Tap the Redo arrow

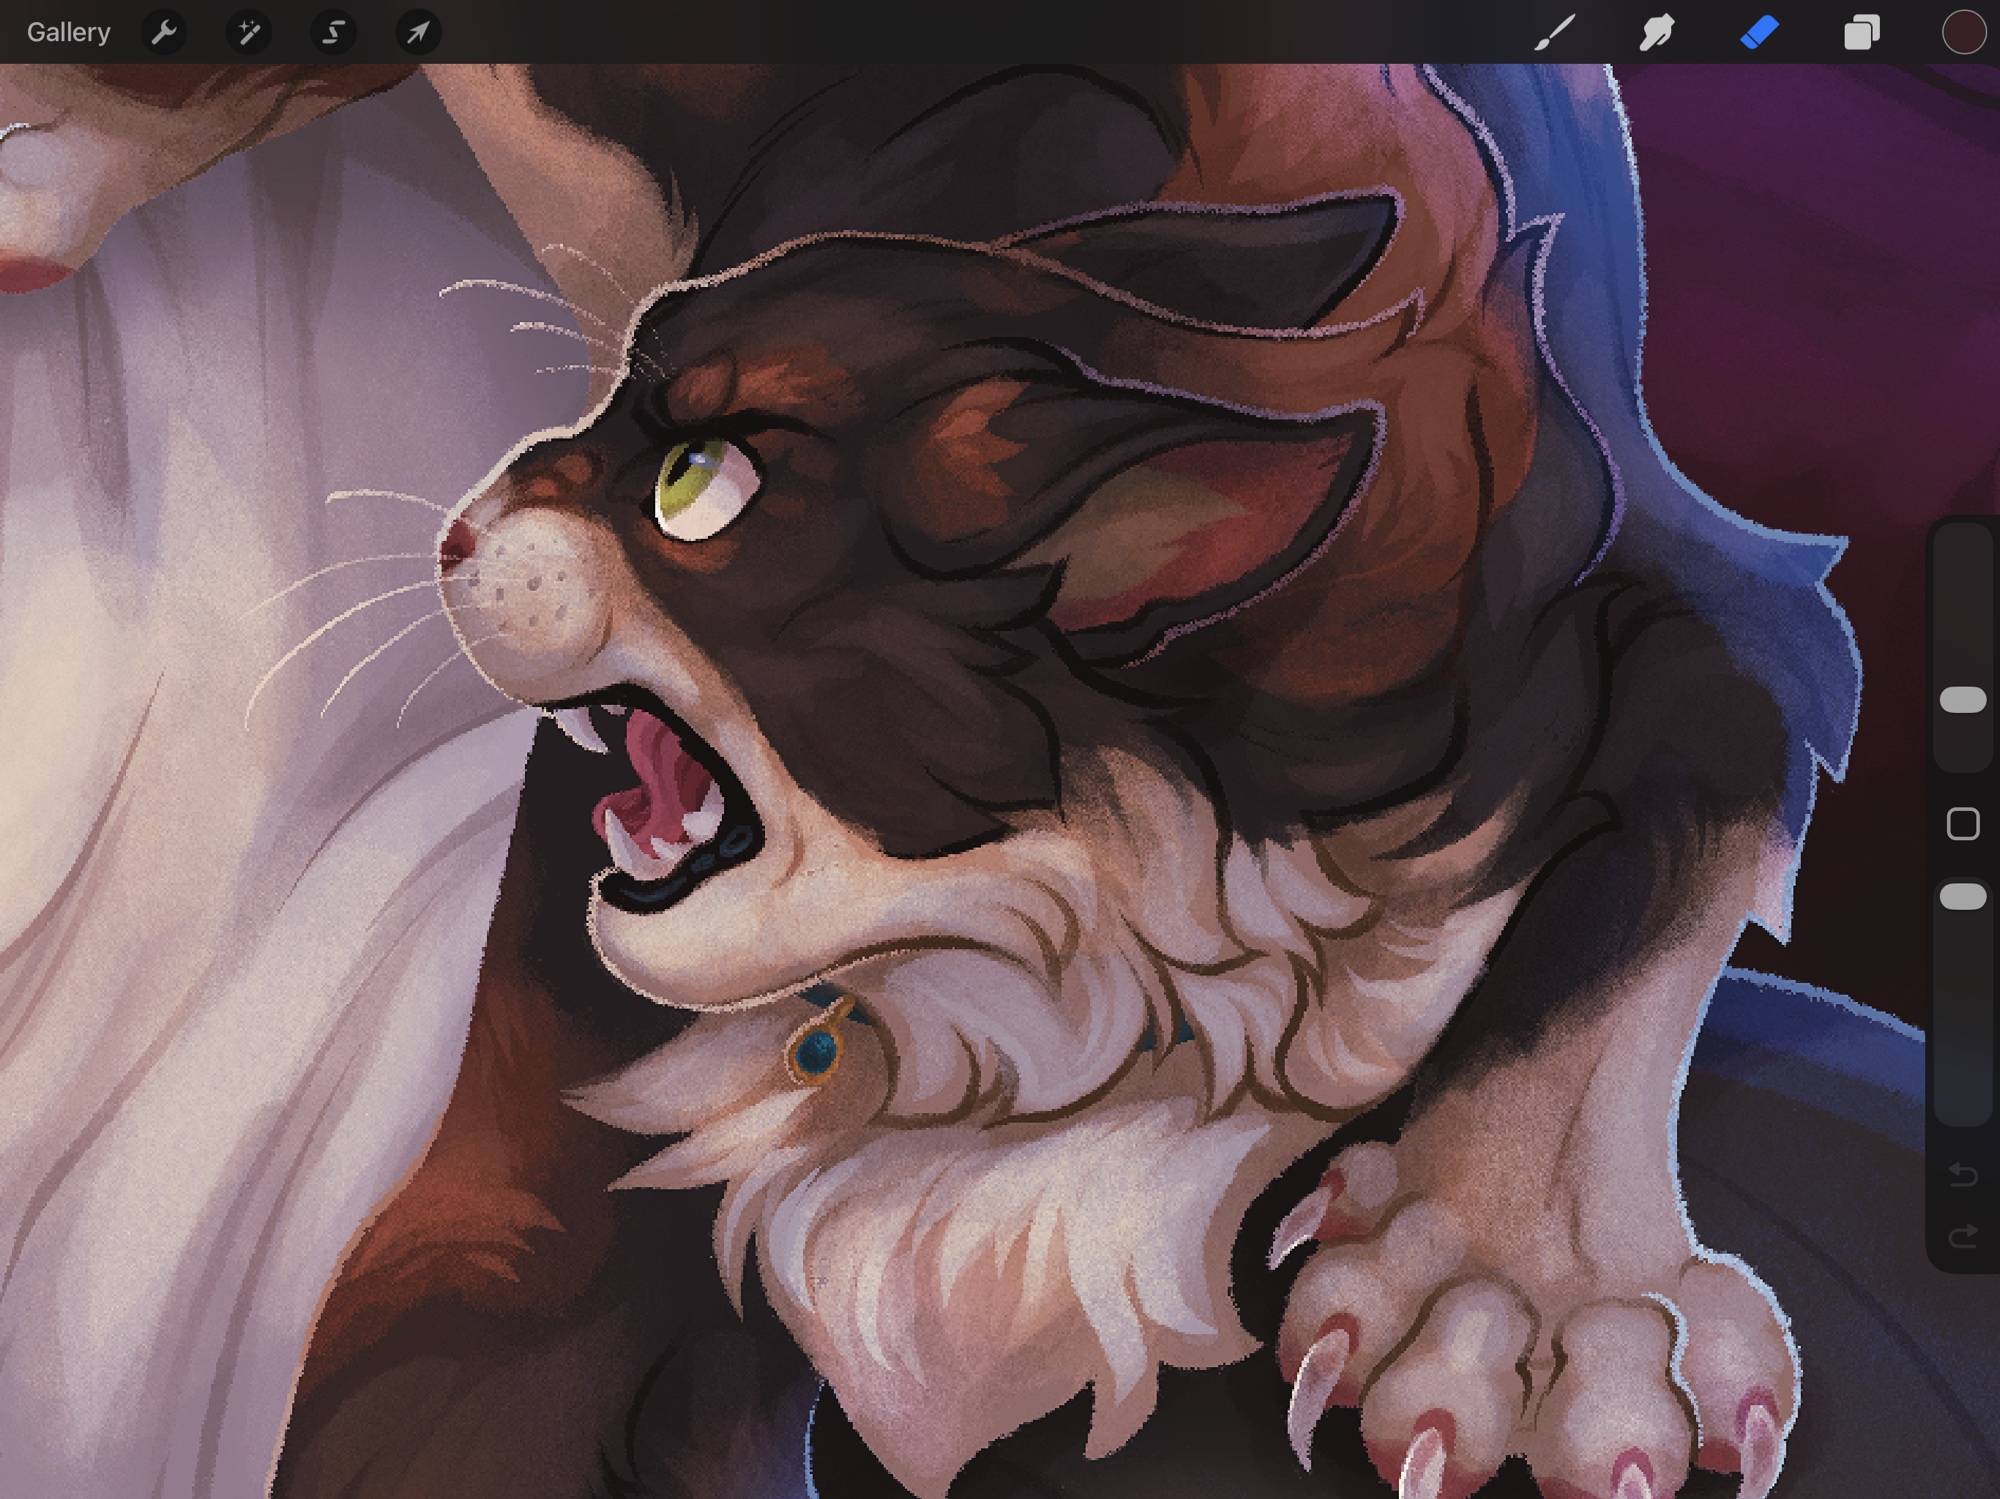pos(1962,1237)
